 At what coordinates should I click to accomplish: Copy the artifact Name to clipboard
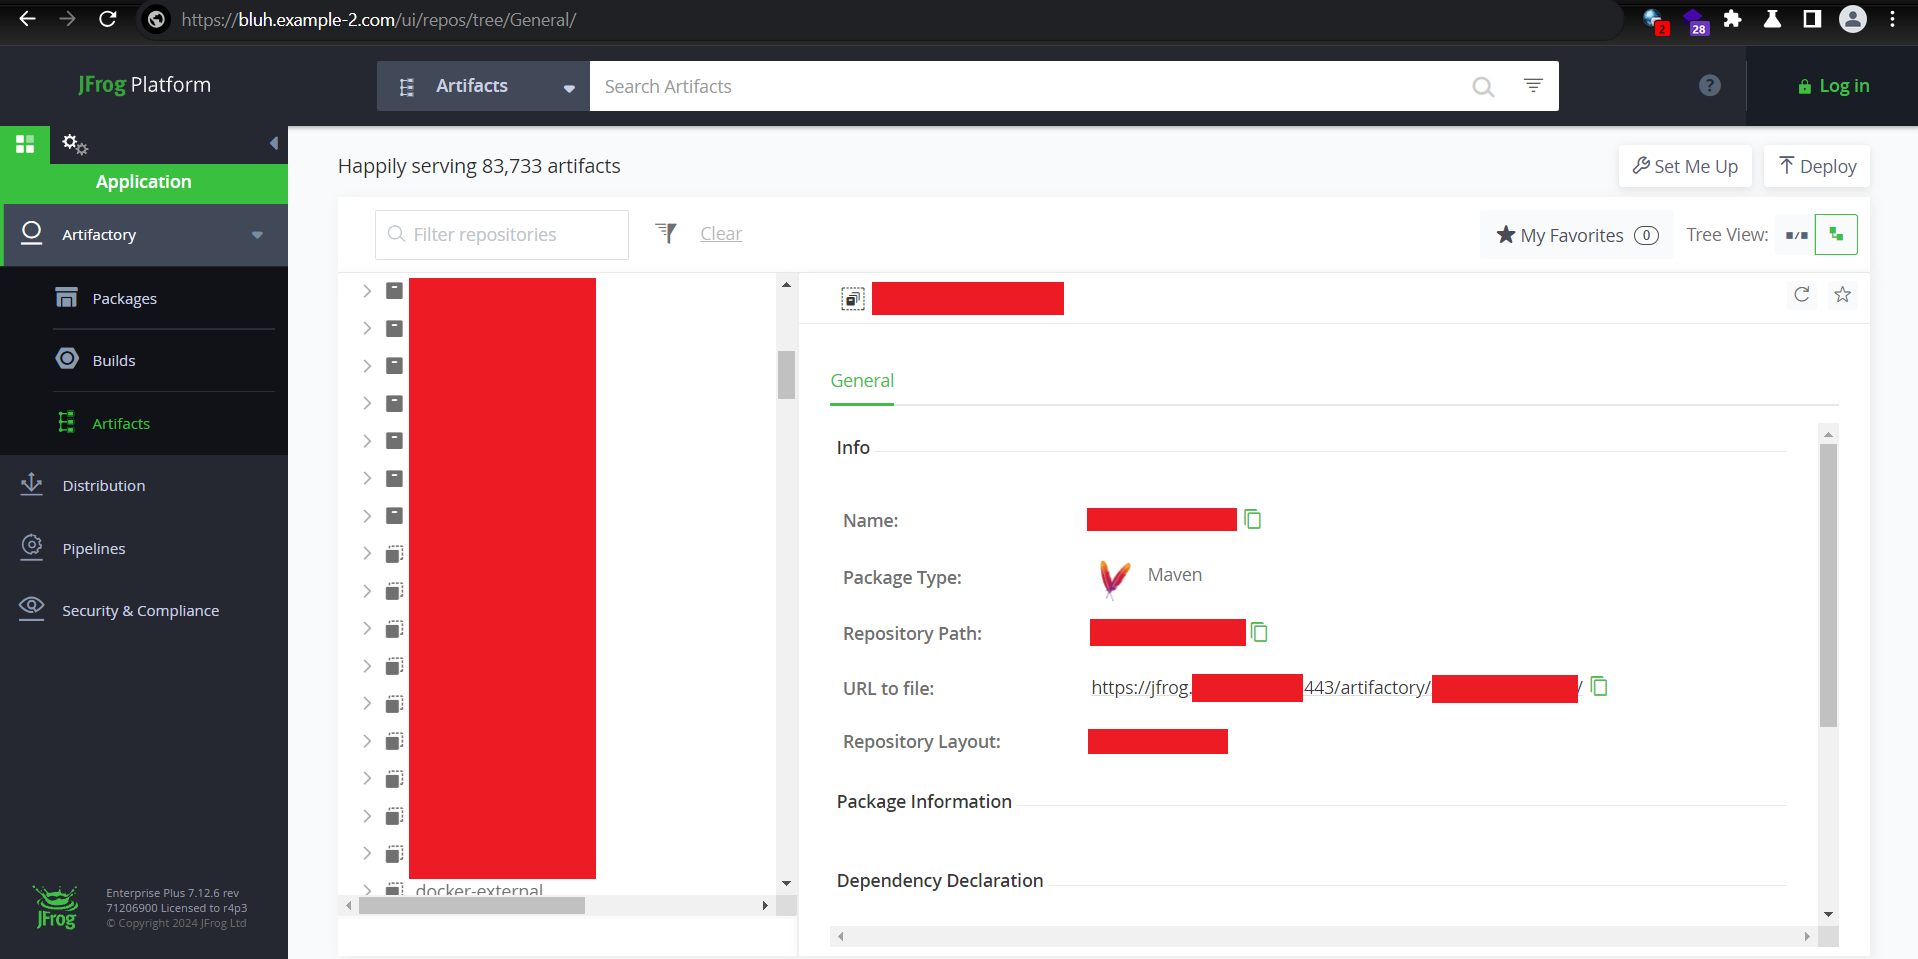pyautogui.click(x=1252, y=519)
